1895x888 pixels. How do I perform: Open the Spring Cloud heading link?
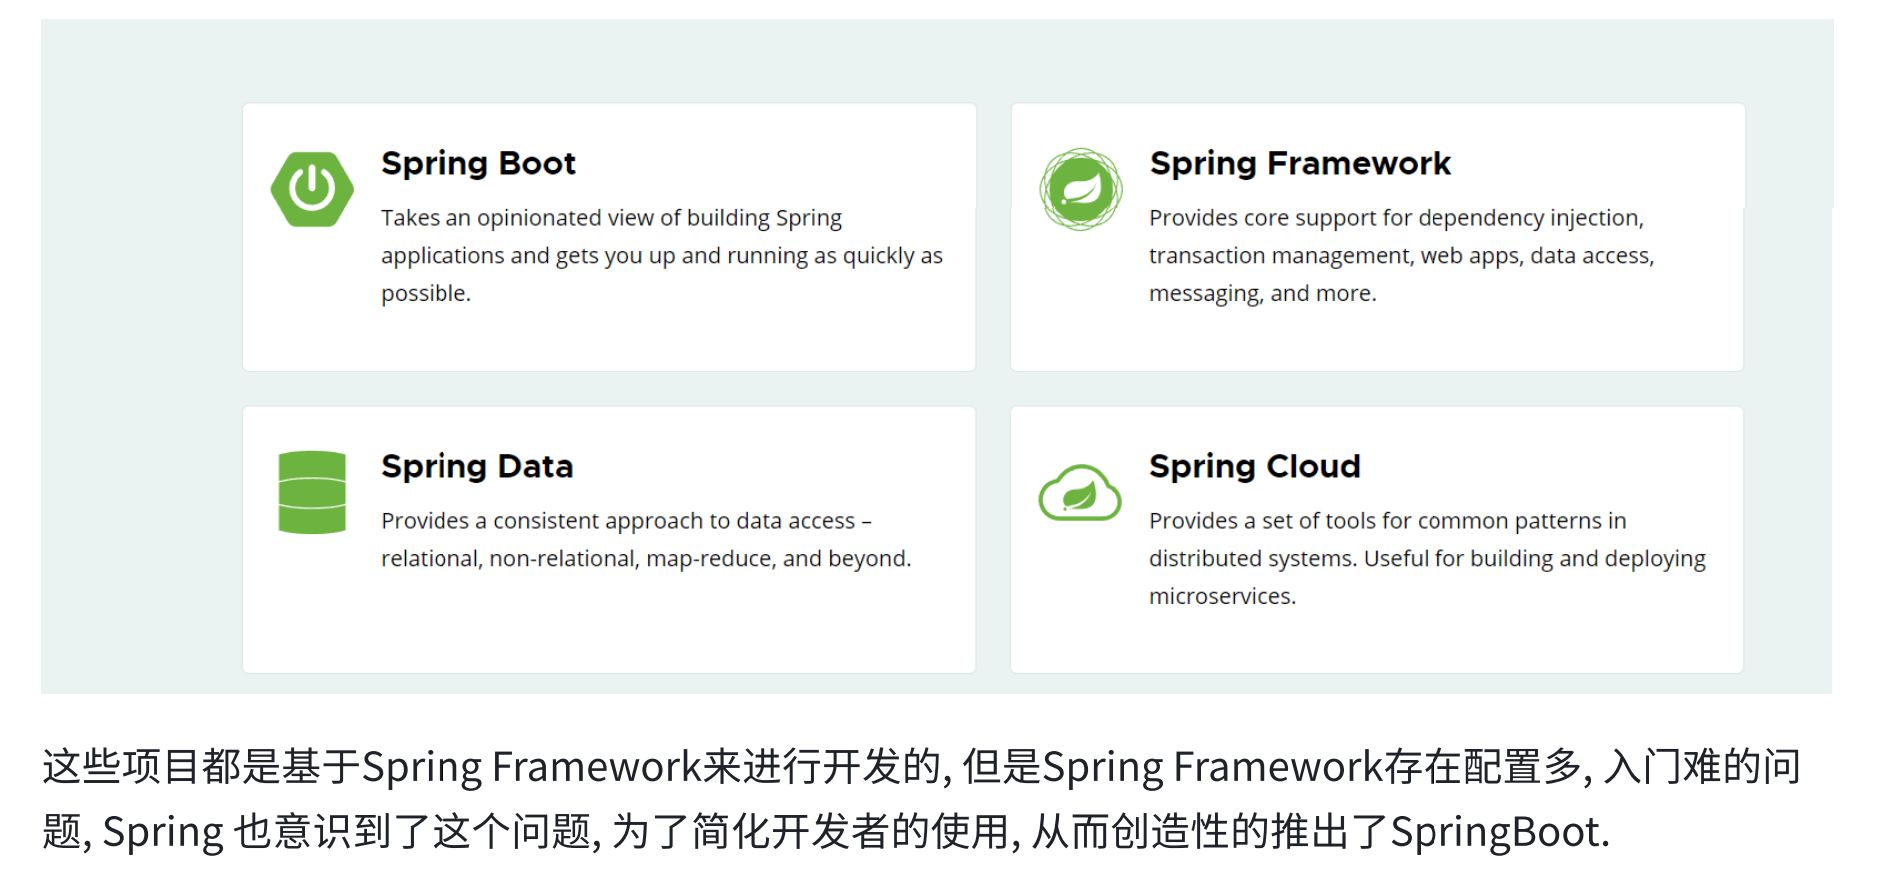tap(1255, 466)
